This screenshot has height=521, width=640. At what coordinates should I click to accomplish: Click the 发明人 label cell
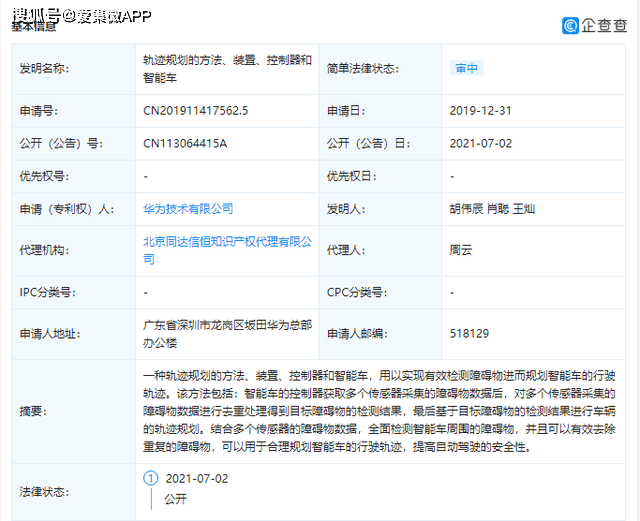(x=380, y=209)
